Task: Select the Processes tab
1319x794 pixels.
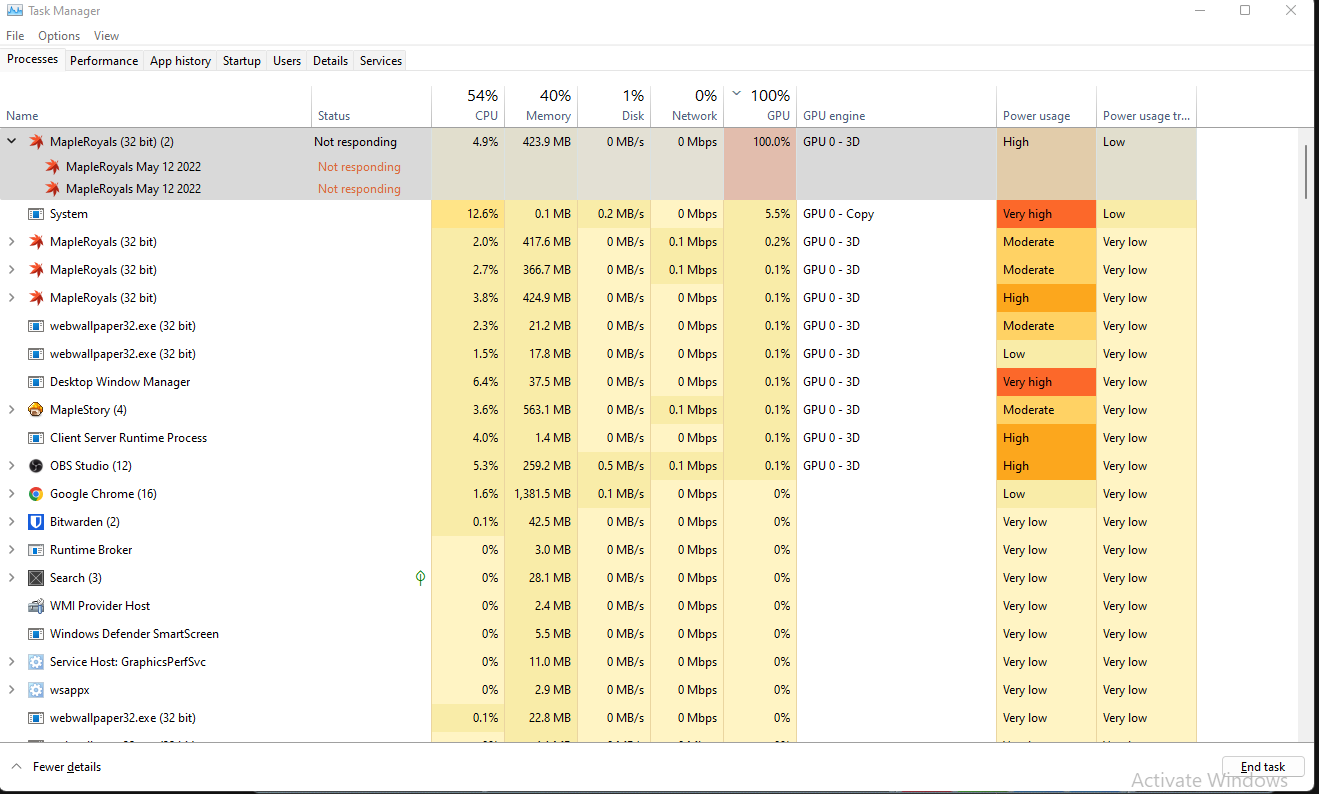Action: tap(33, 59)
